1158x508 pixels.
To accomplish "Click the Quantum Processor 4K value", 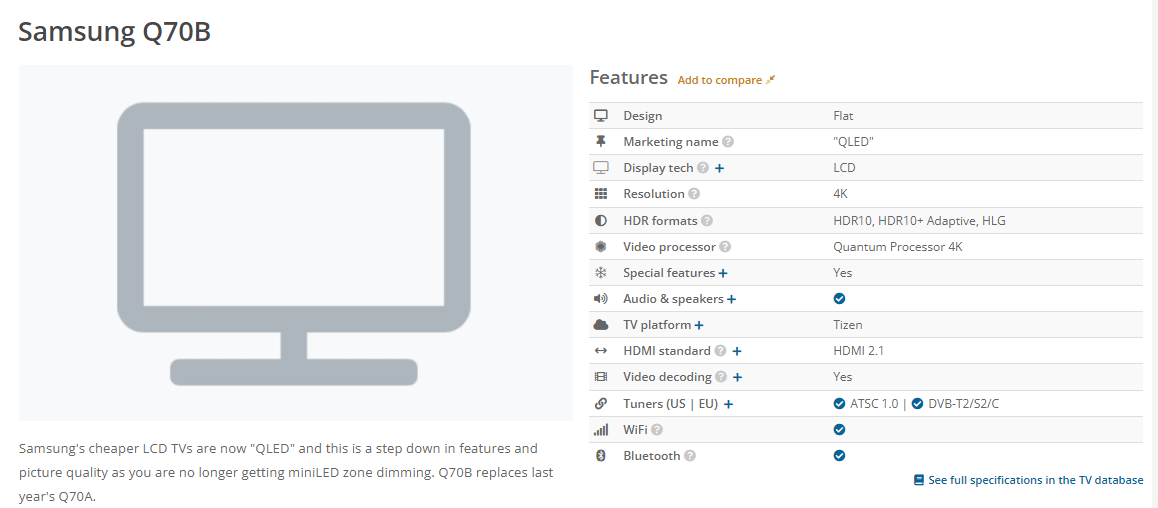I will (898, 247).
